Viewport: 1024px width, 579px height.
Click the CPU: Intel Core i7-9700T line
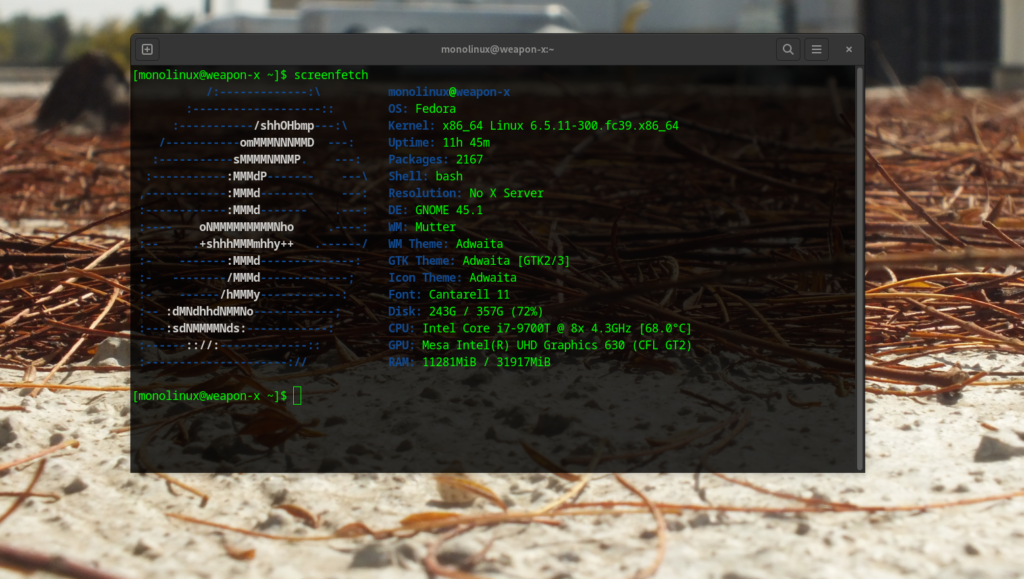540,328
